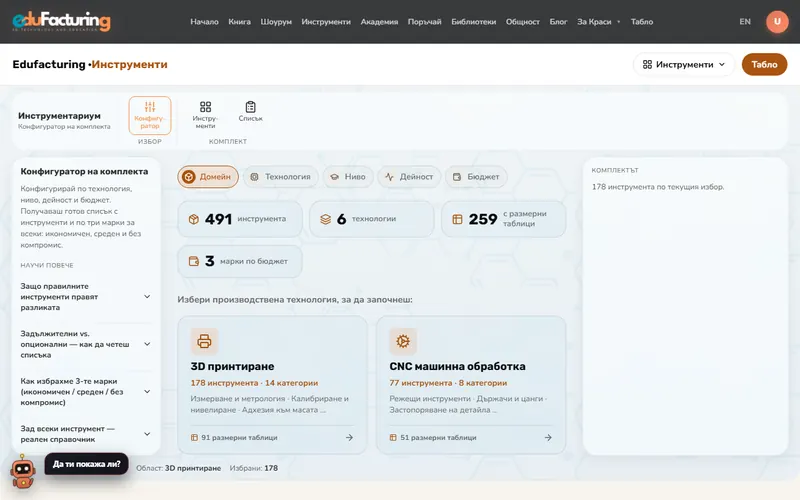This screenshot has width=800, height=500.
Task: Click the robot assistant mascot
Action: click(x=23, y=471)
